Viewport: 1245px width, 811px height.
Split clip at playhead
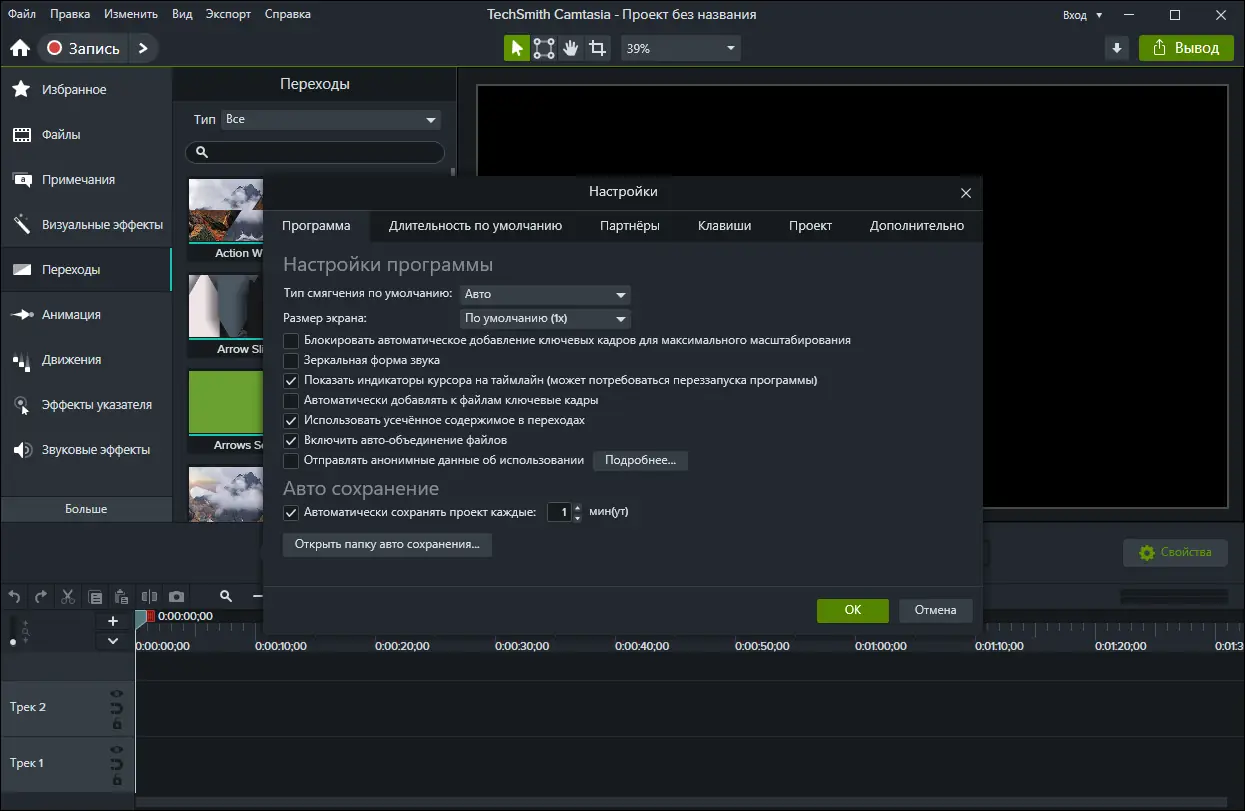pos(149,596)
